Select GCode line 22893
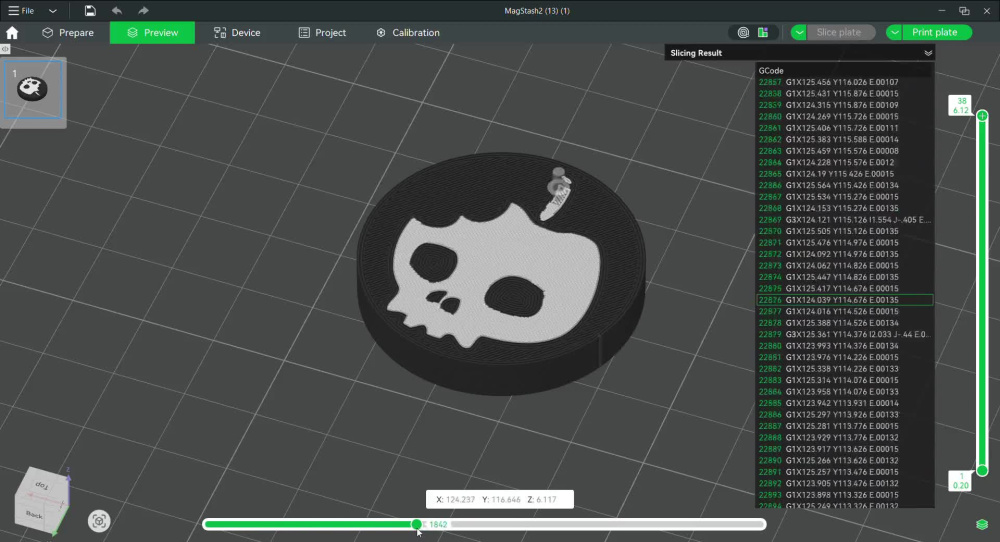This screenshot has width=1000, height=542. (844, 495)
